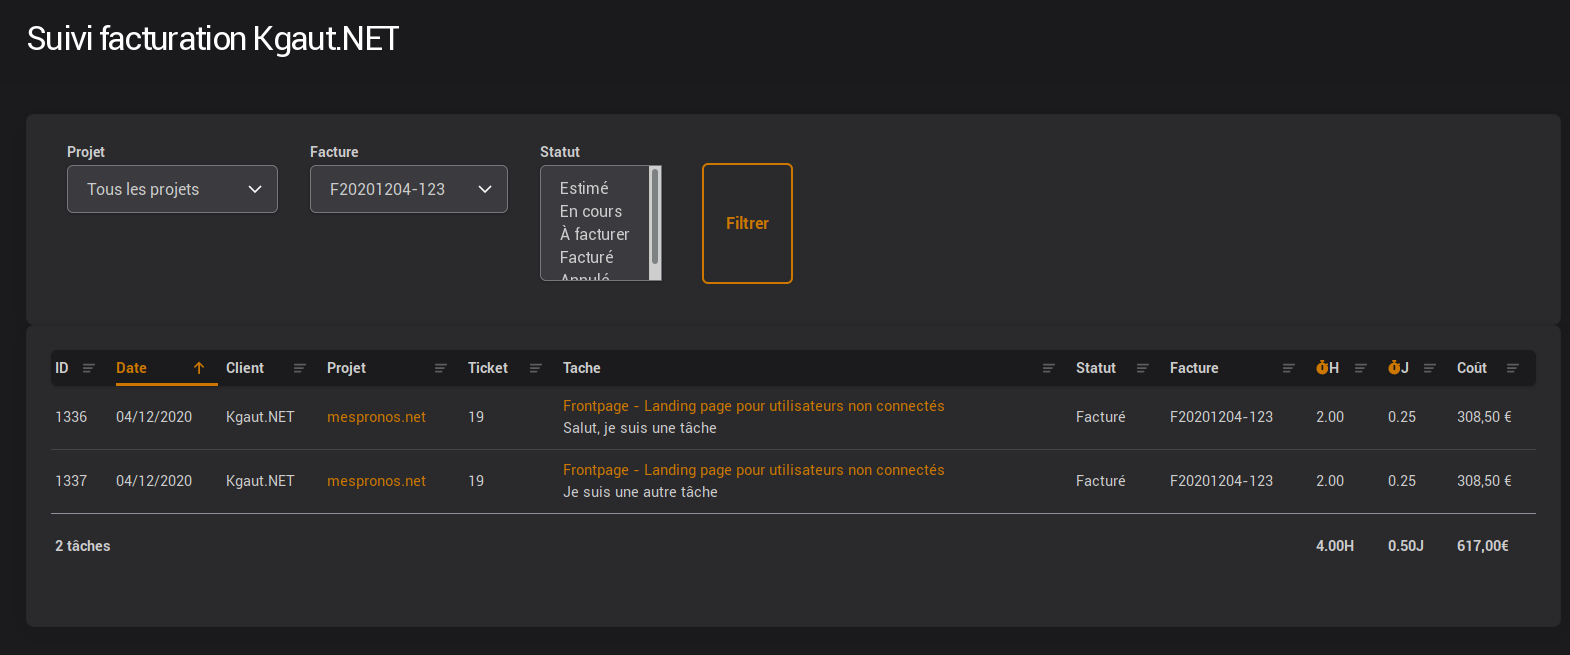Screen dimensions: 1570x655
Task: Open Client column filter menu icon
Action: pyautogui.click(x=299, y=368)
